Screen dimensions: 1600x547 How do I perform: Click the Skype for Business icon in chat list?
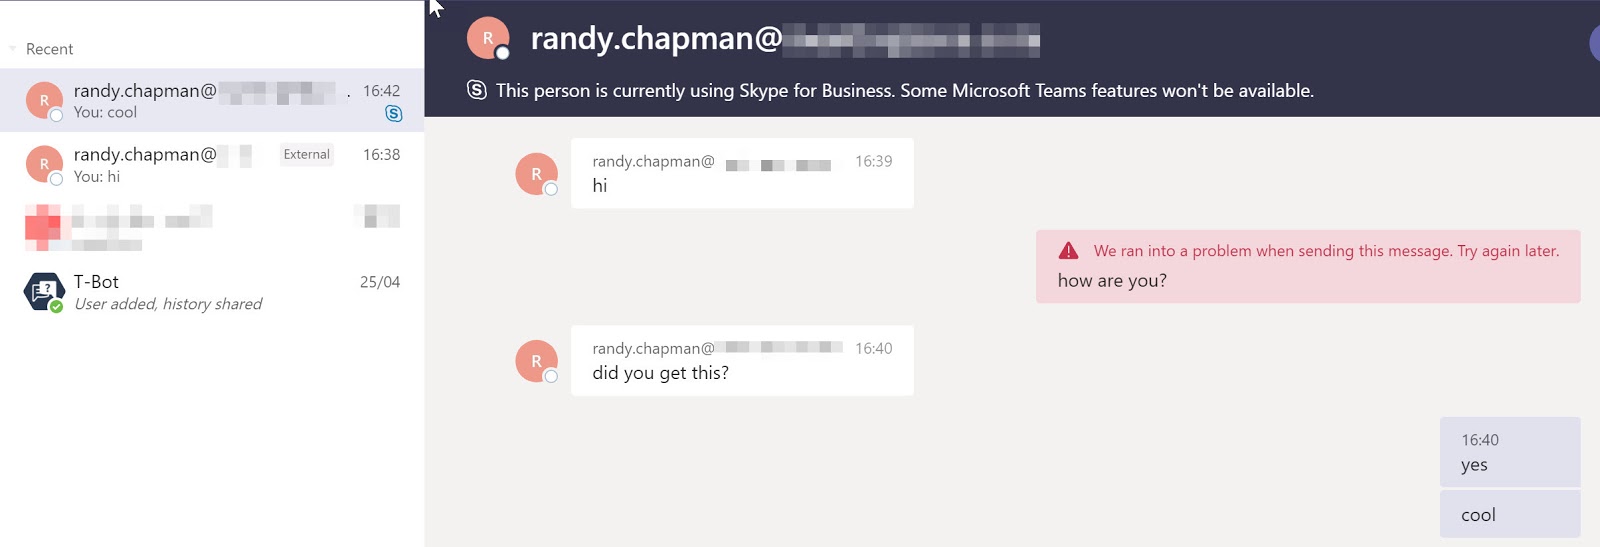point(394,114)
